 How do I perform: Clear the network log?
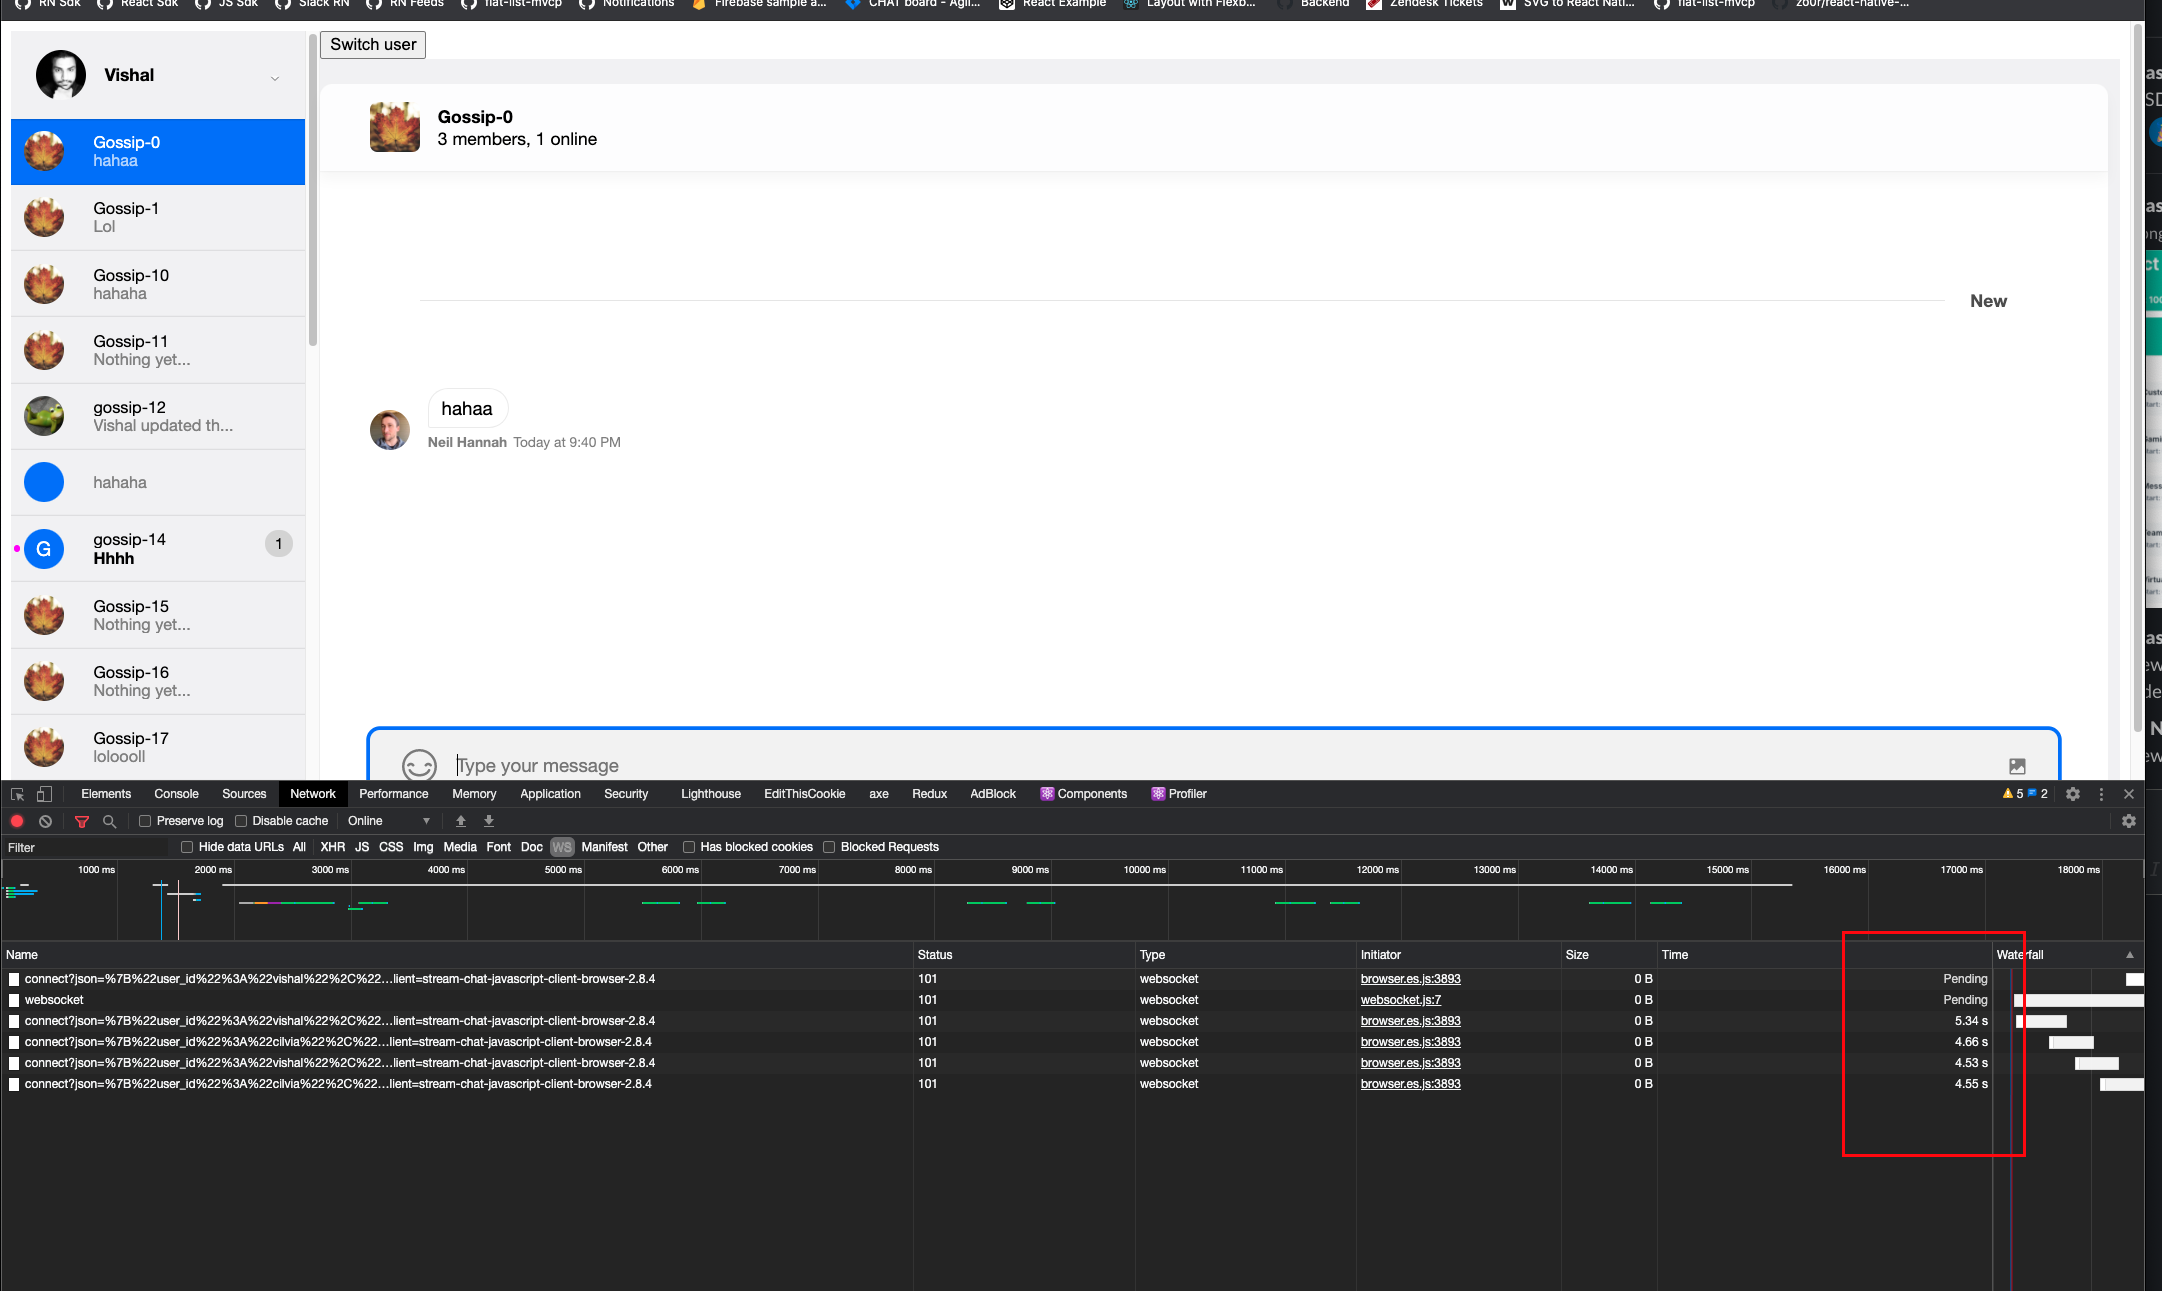tap(45, 821)
